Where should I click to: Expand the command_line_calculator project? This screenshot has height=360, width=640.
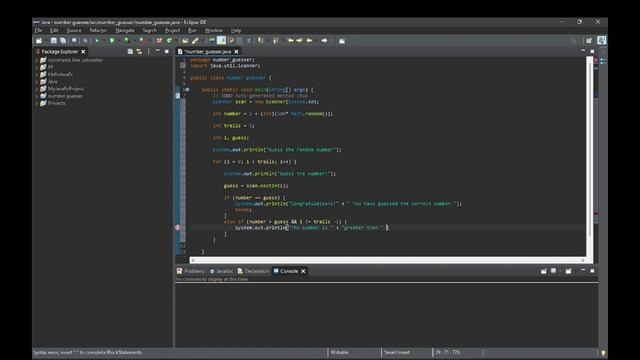point(37,60)
